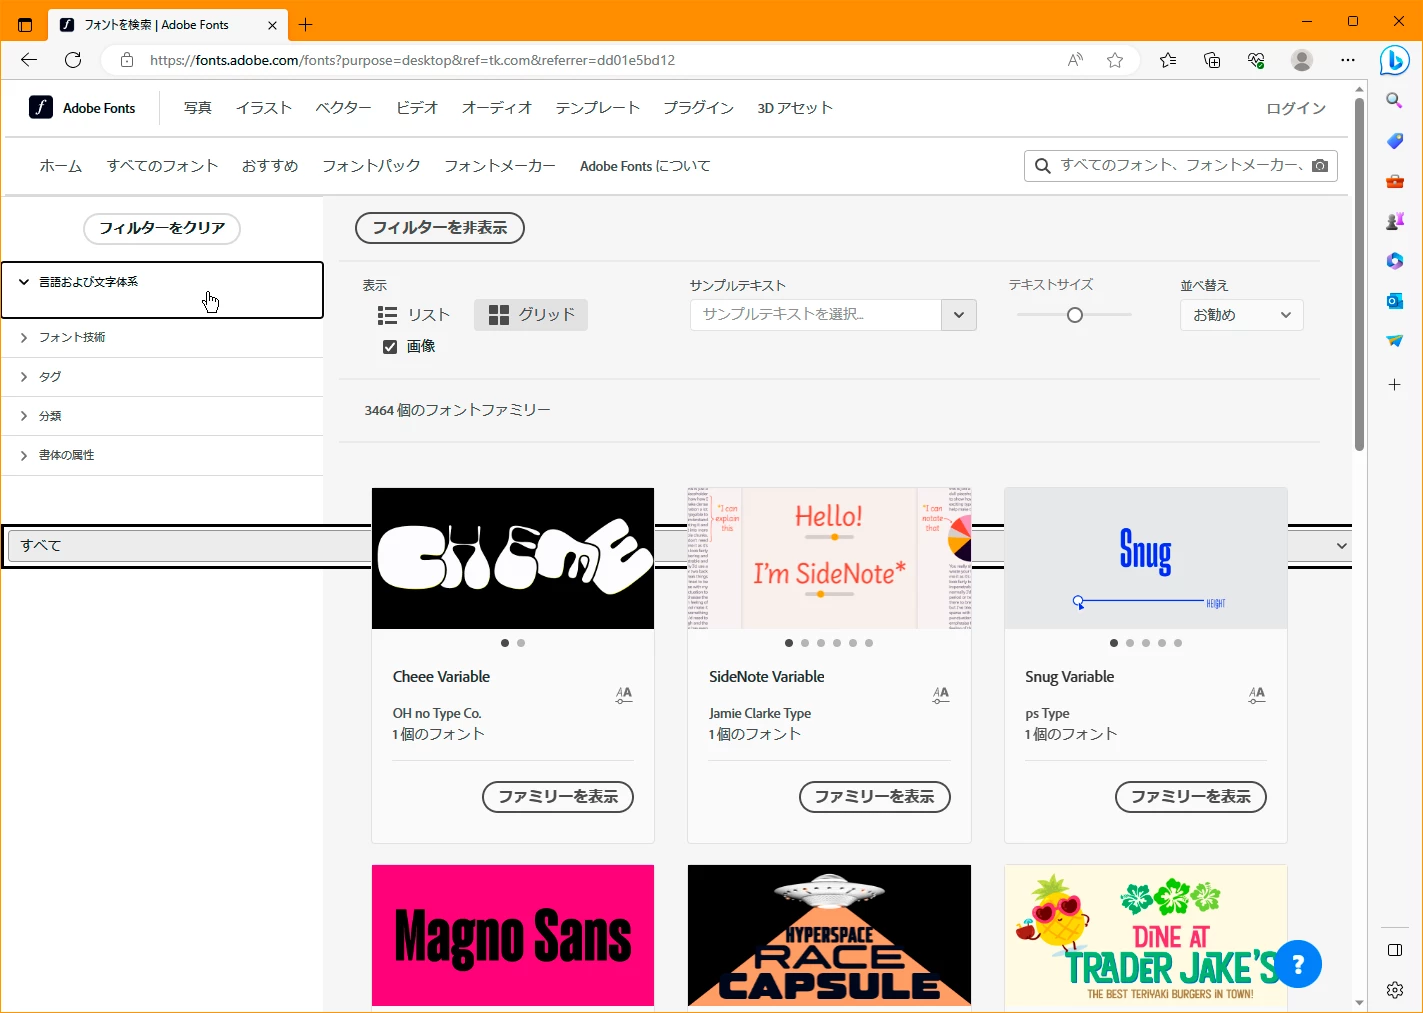Expand タグ filter section
Screen dimensions: 1423x1013
pos(162,377)
